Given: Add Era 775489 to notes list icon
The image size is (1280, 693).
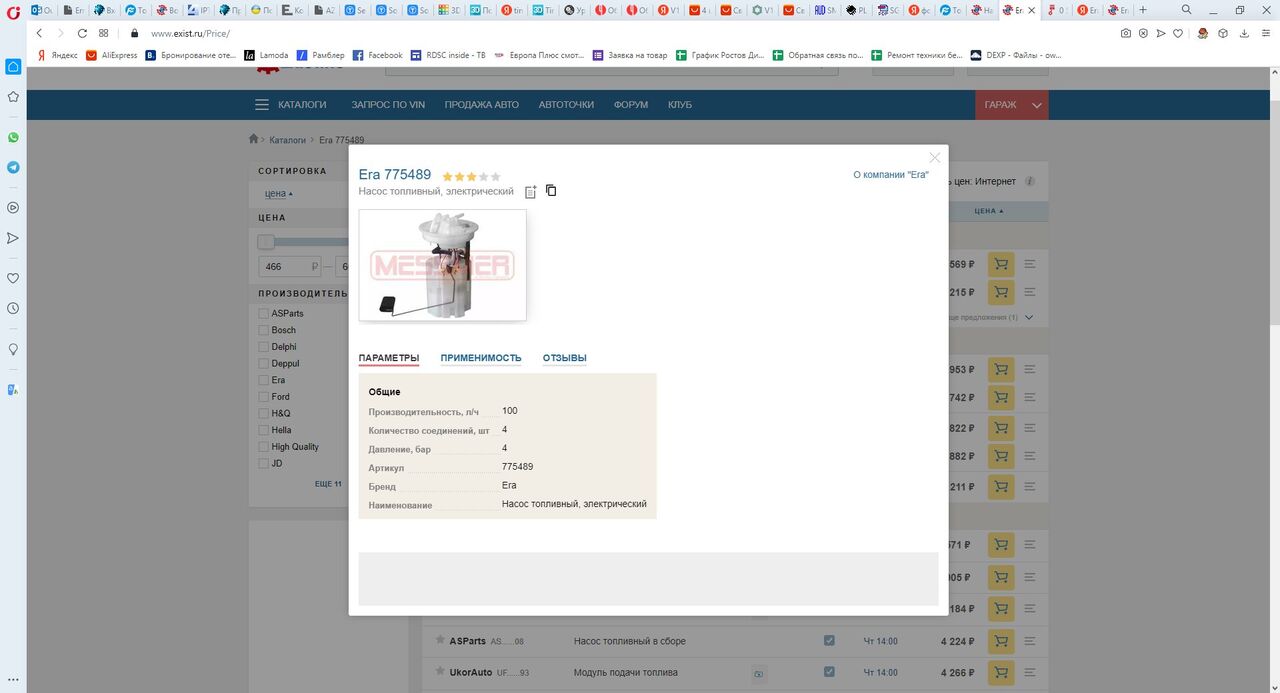Looking at the screenshot, I should point(531,191).
